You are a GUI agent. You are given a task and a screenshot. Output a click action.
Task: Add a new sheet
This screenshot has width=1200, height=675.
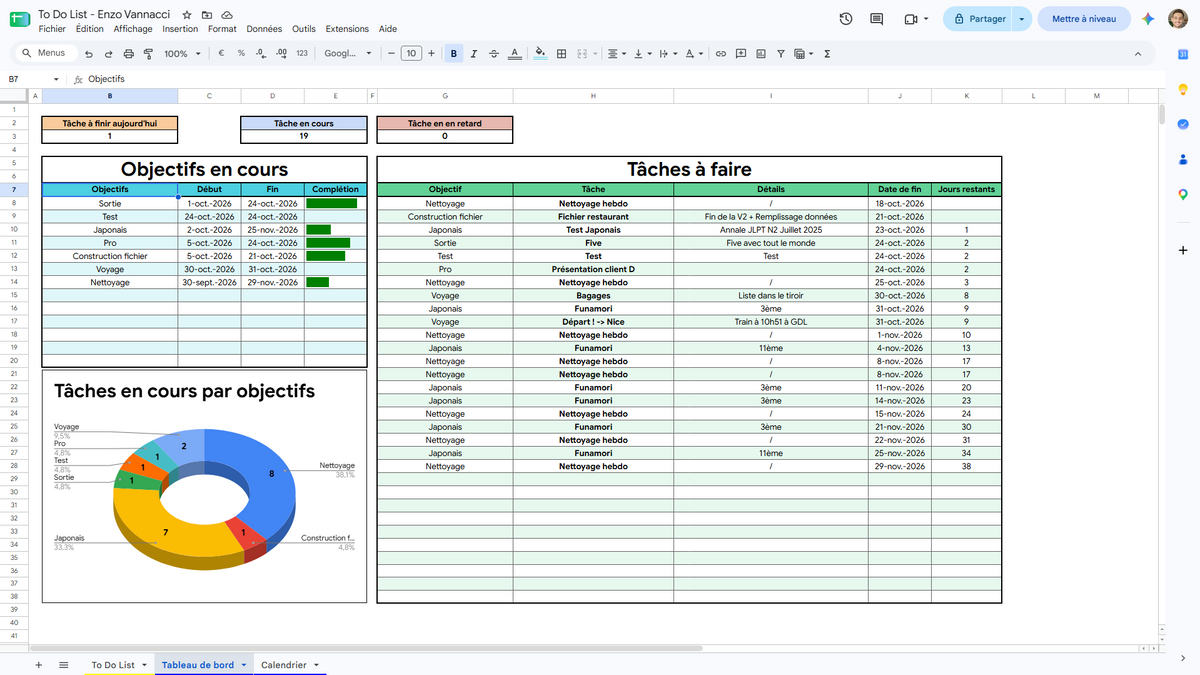point(39,665)
